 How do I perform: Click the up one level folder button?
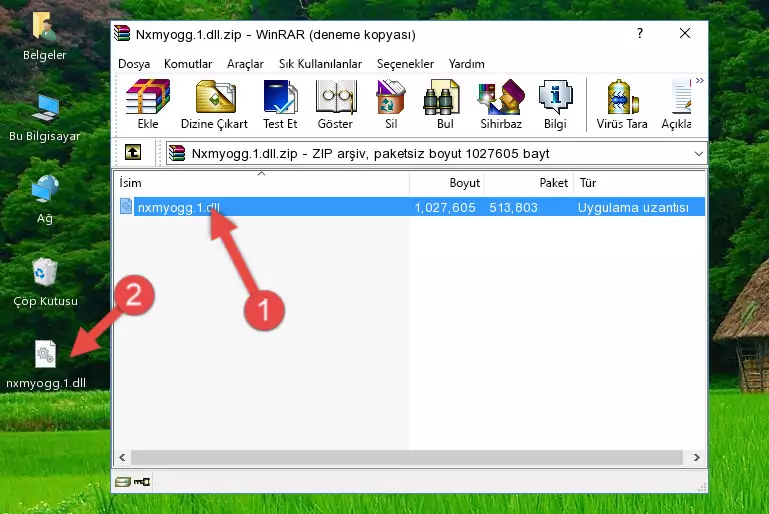(x=133, y=153)
